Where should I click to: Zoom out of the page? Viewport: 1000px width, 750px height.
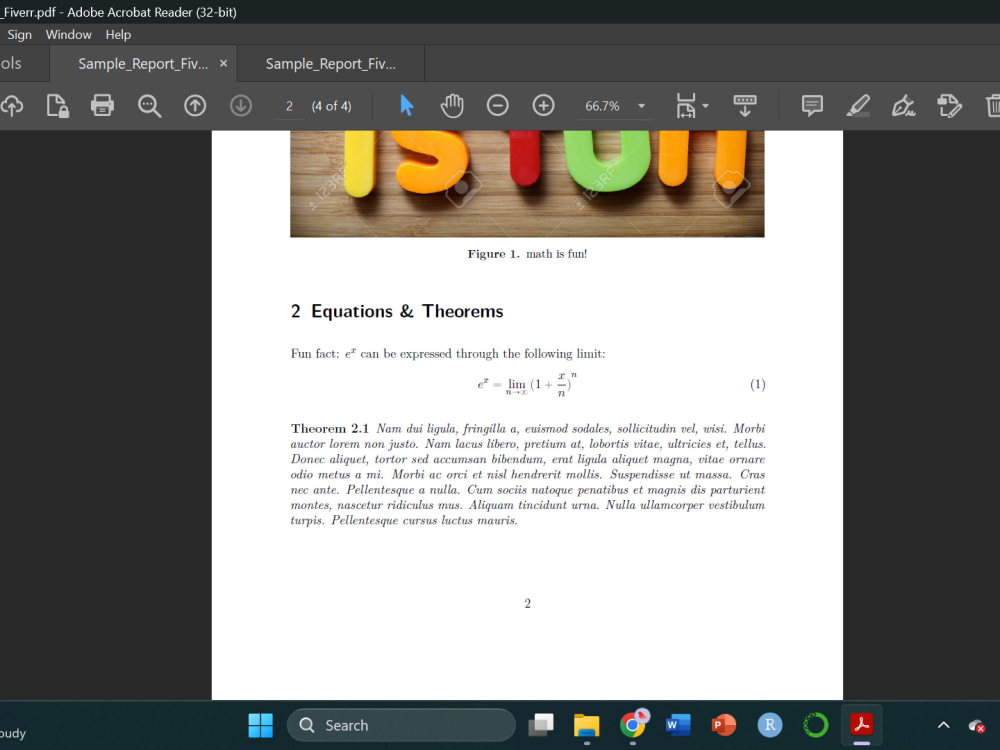click(497, 105)
